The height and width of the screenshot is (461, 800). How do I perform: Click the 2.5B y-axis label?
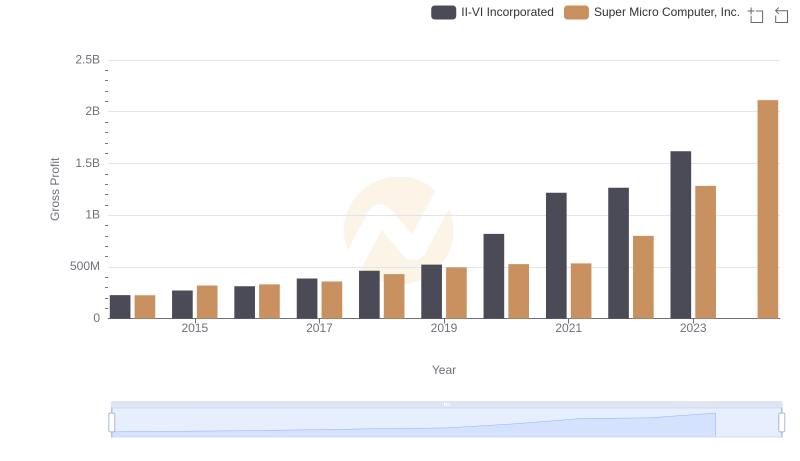pos(88,60)
